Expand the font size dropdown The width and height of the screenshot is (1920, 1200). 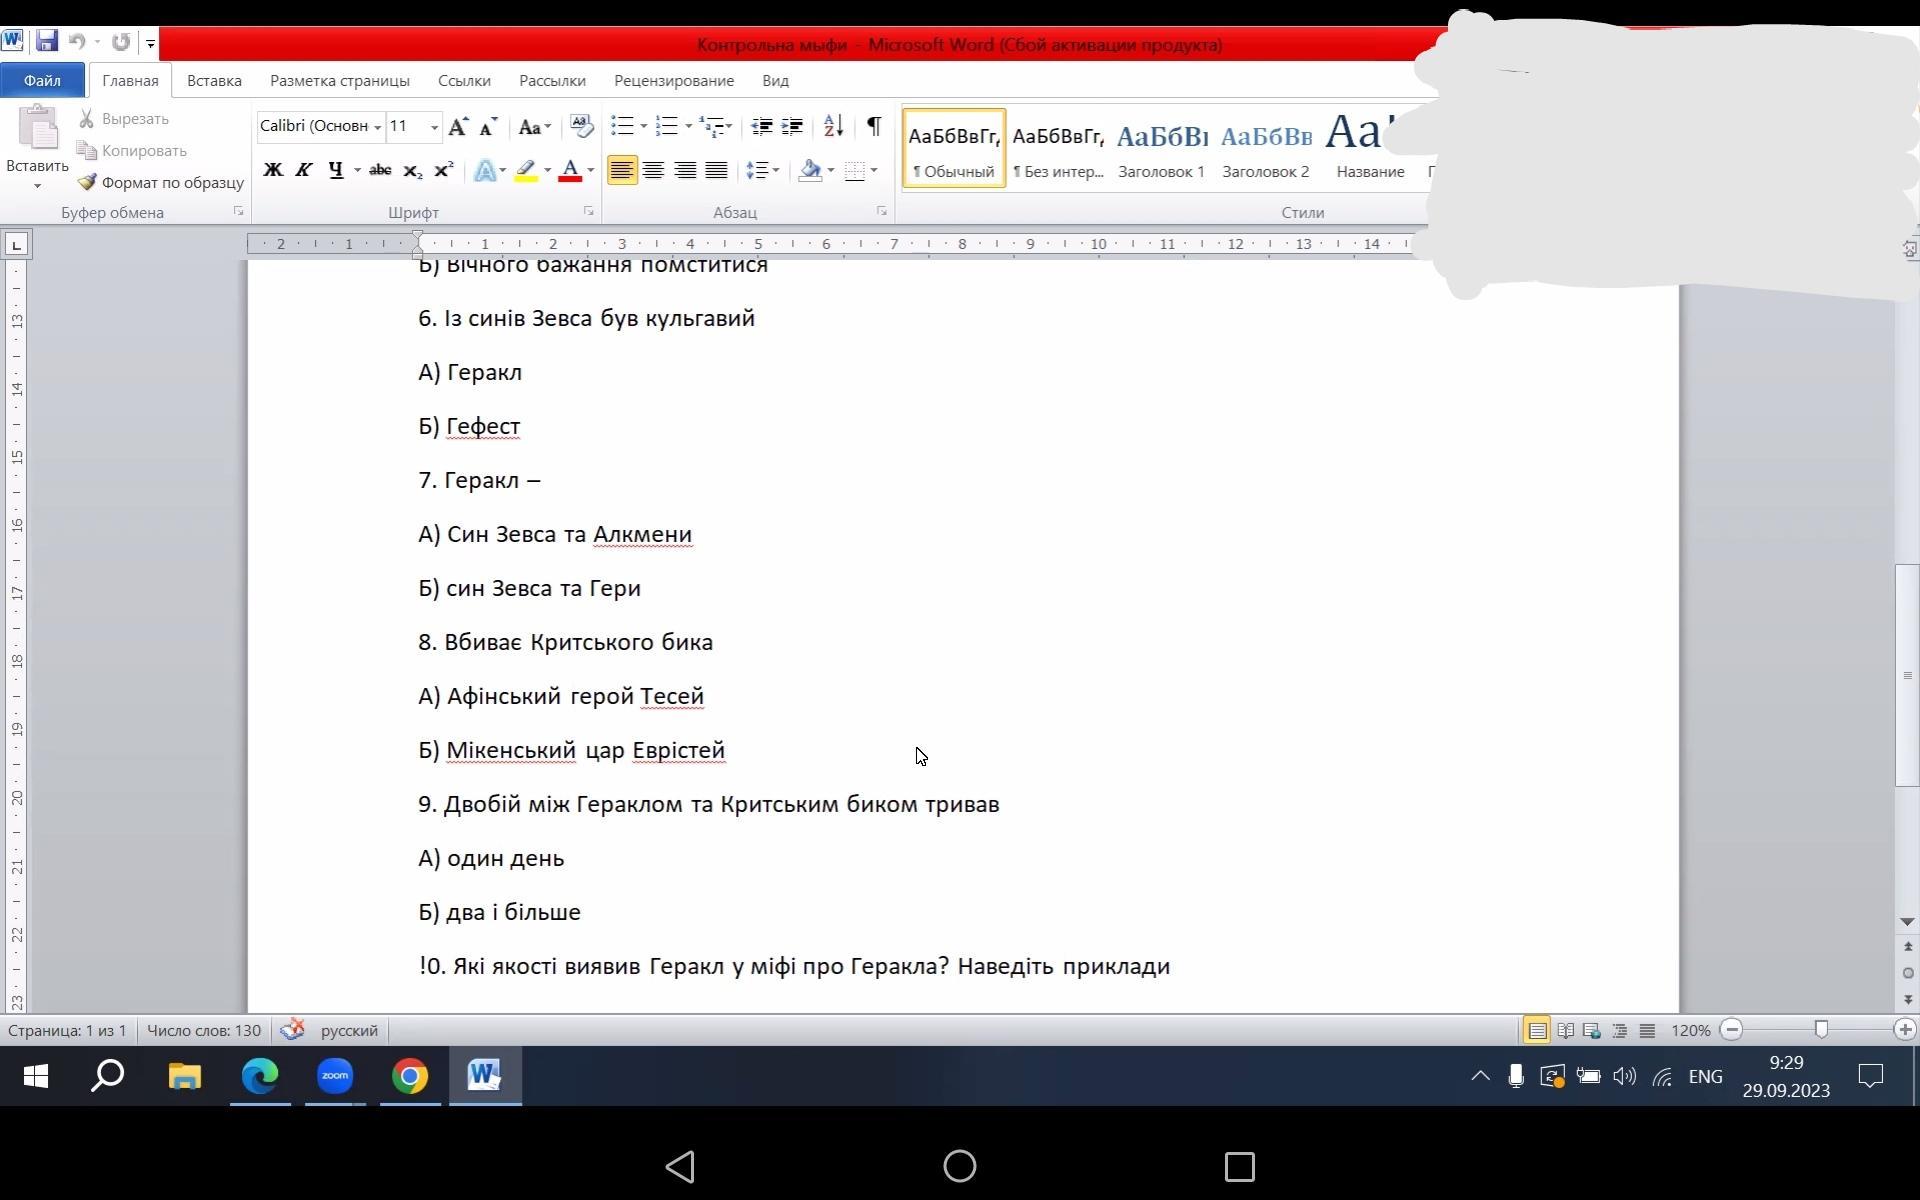(x=434, y=127)
